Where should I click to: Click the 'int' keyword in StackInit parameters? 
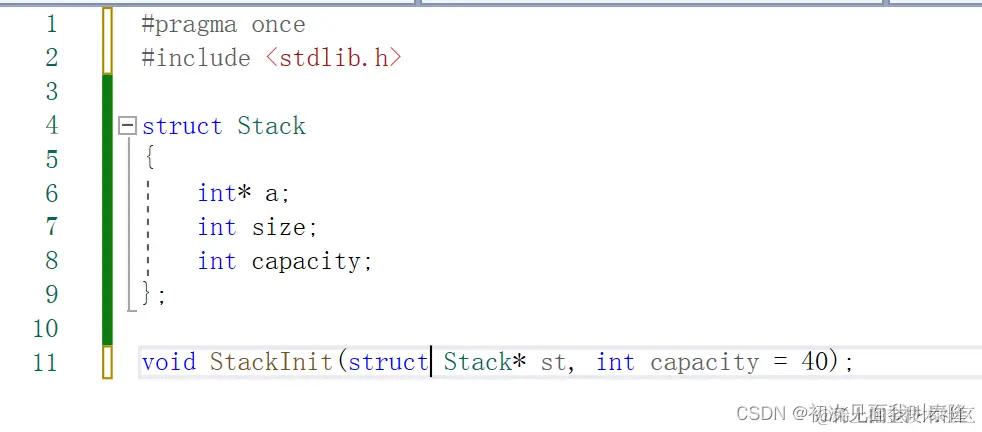[615, 363]
